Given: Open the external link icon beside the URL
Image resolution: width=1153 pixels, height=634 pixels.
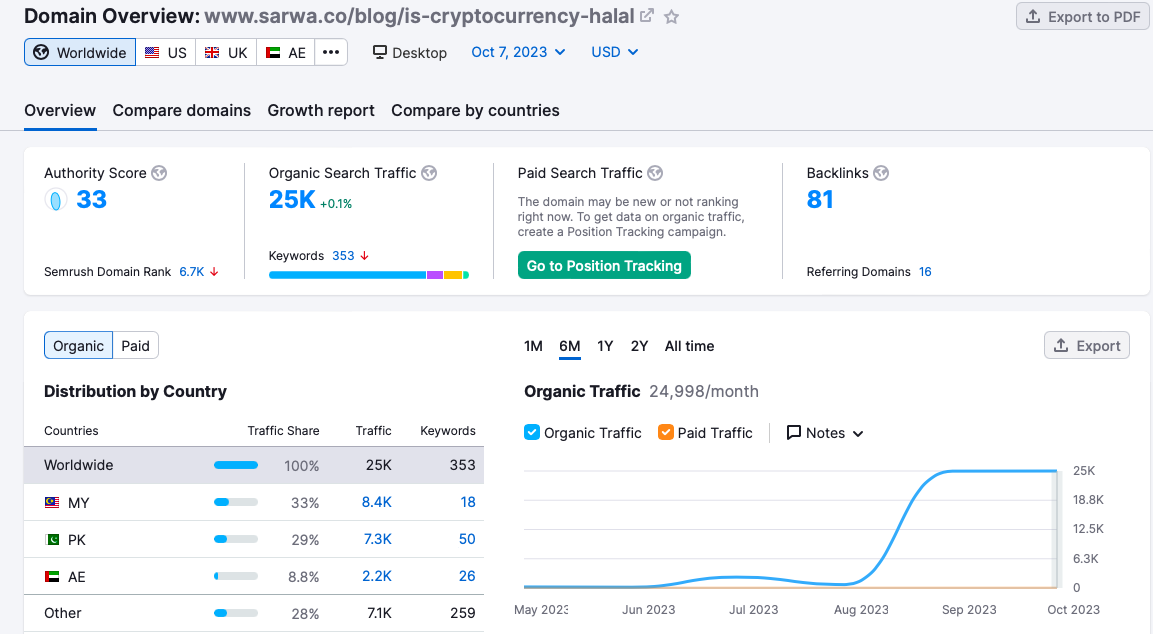Looking at the screenshot, I should tap(648, 16).
